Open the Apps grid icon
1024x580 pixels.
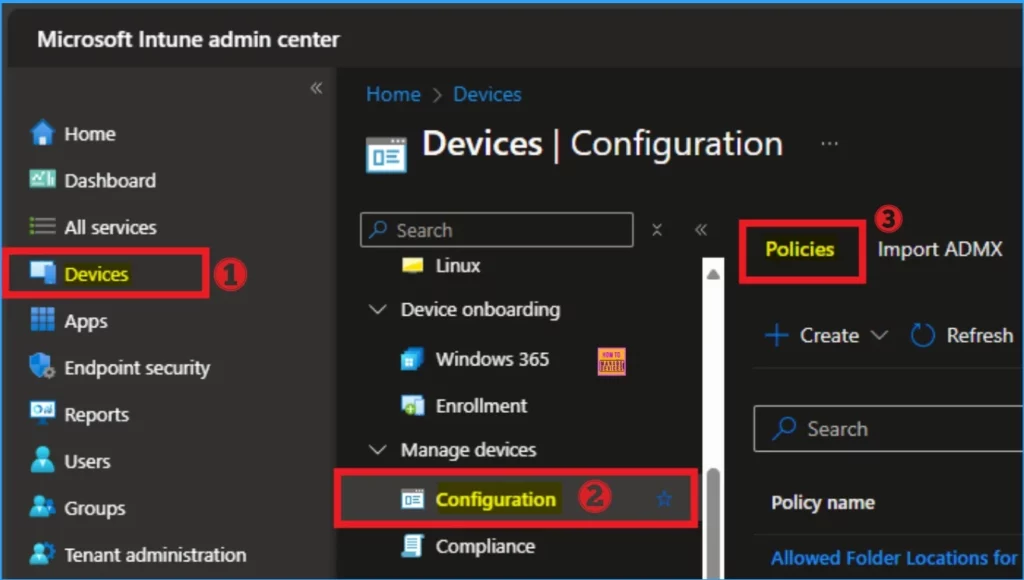click(43, 320)
